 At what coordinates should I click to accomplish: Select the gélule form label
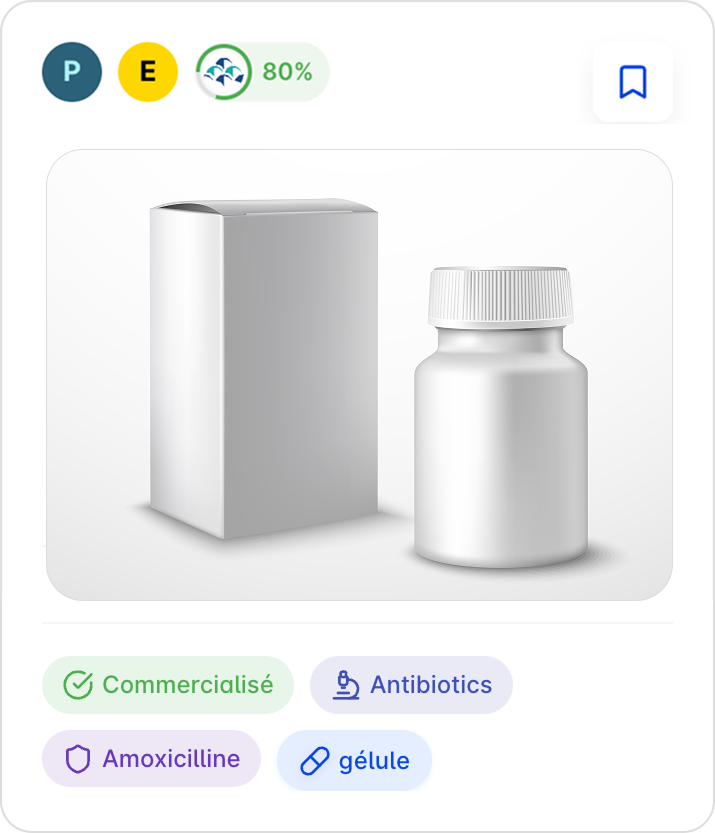[374, 761]
